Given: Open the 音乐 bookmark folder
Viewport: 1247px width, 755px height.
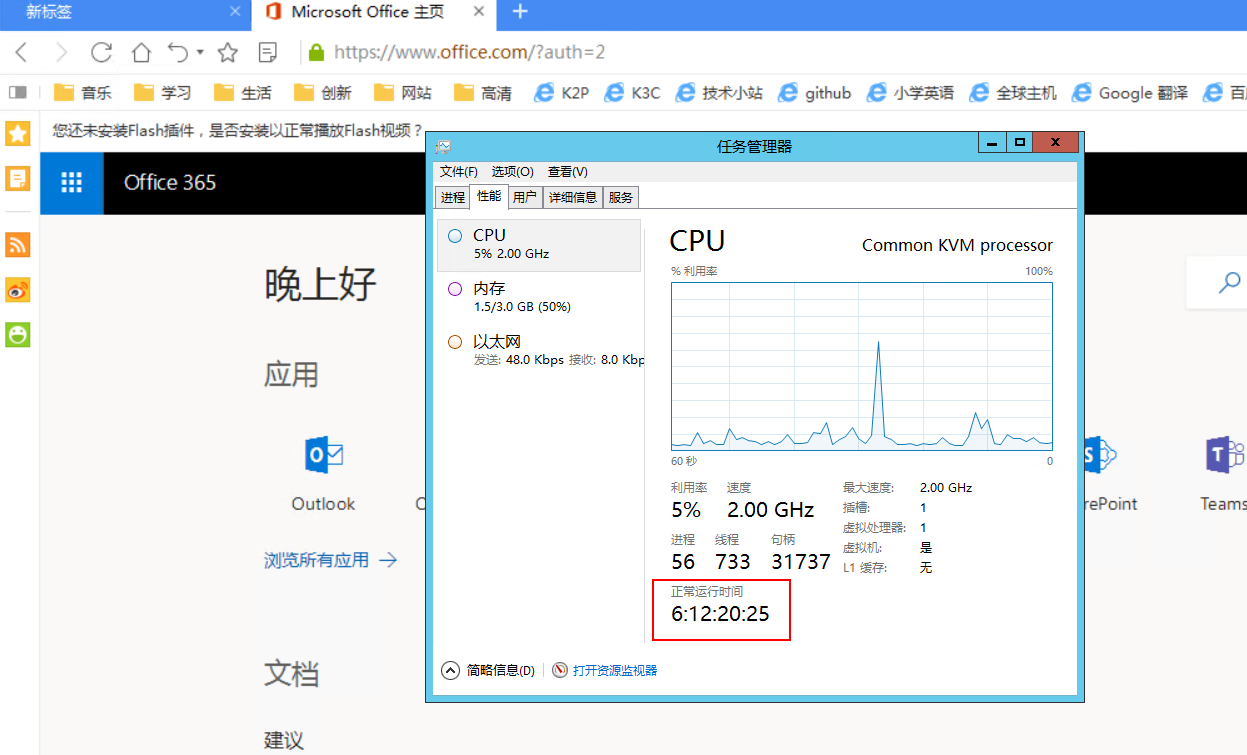Looking at the screenshot, I should [x=83, y=93].
